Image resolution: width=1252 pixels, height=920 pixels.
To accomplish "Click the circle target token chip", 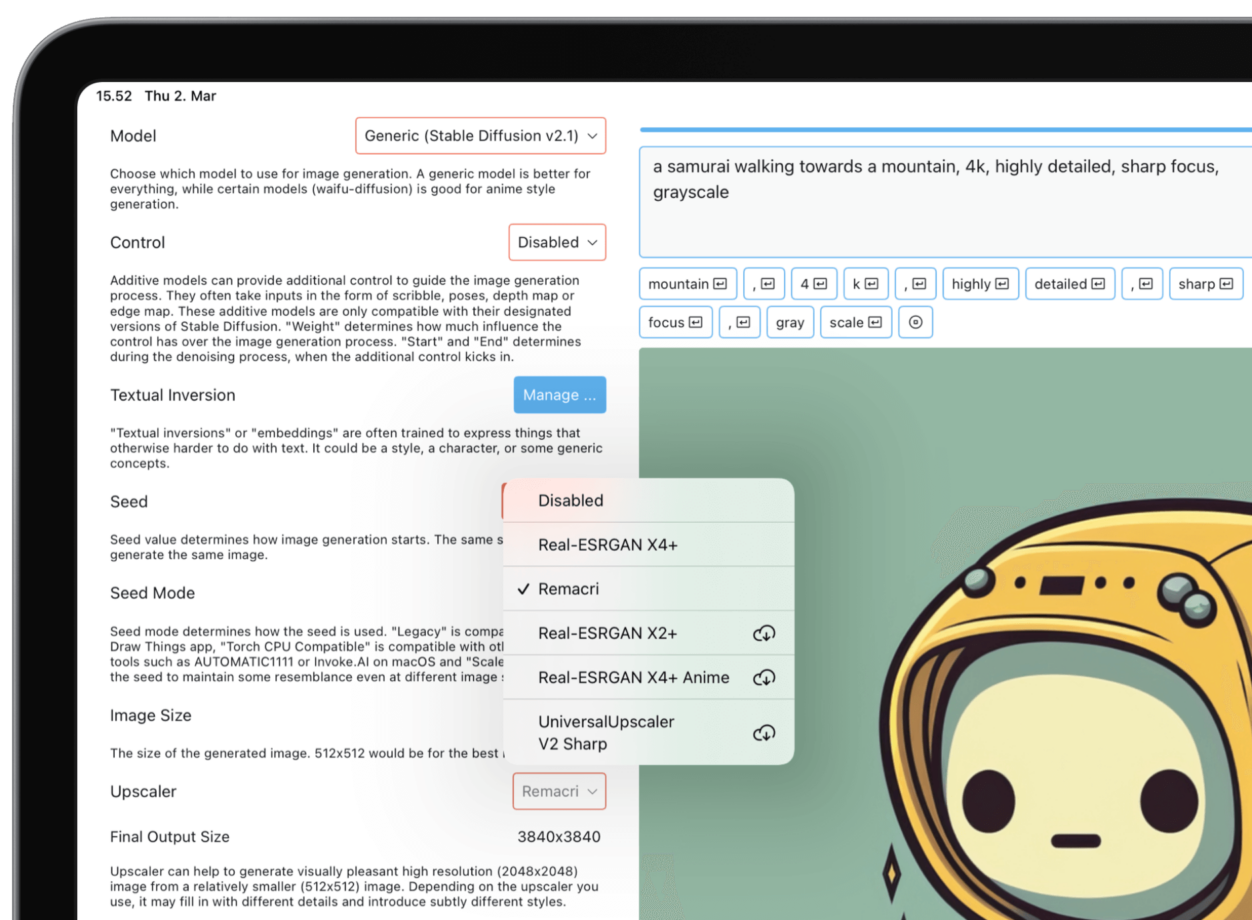I will click(x=915, y=322).
